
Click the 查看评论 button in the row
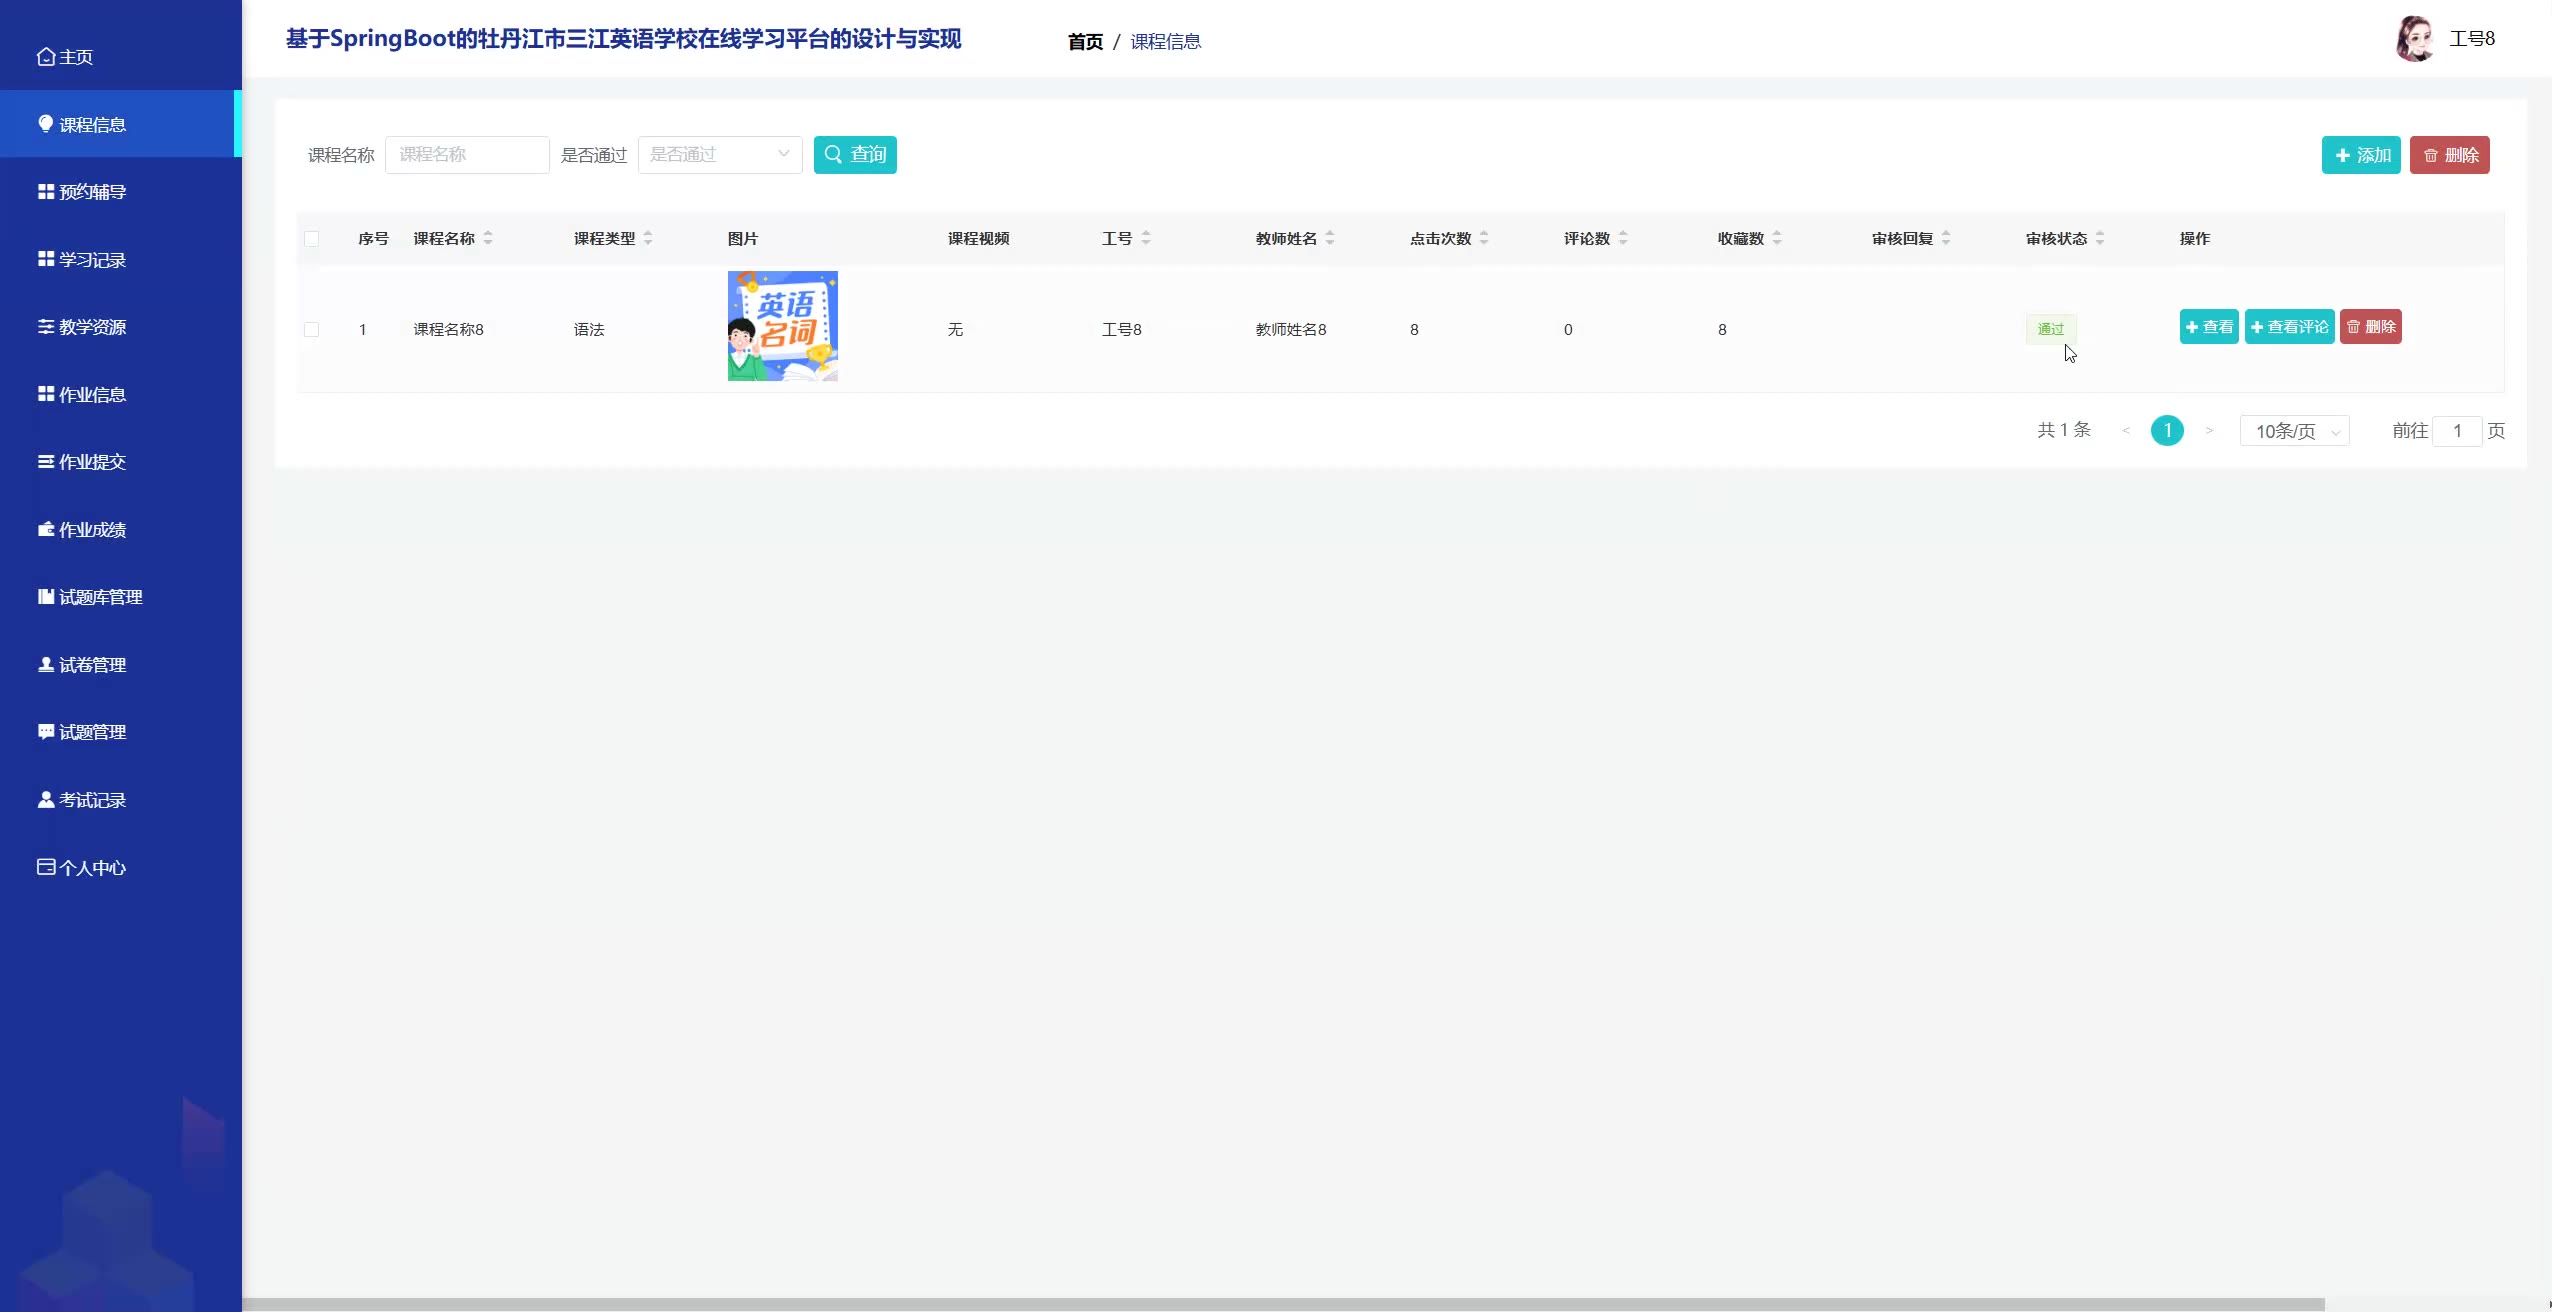[2289, 327]
